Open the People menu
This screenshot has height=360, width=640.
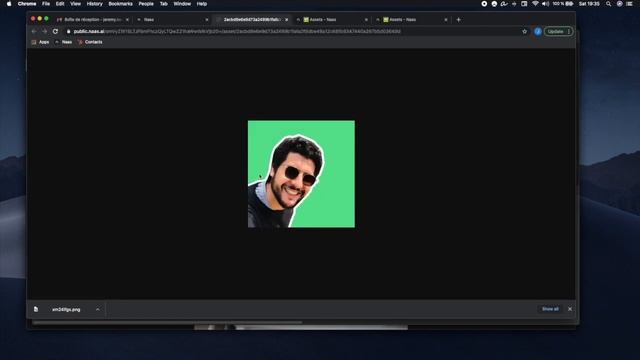point(146,4)
